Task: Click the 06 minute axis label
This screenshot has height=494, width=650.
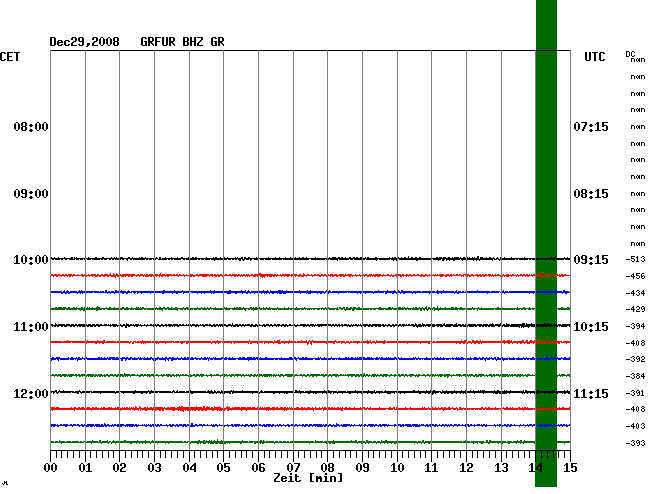Action: tap(258, 468)
